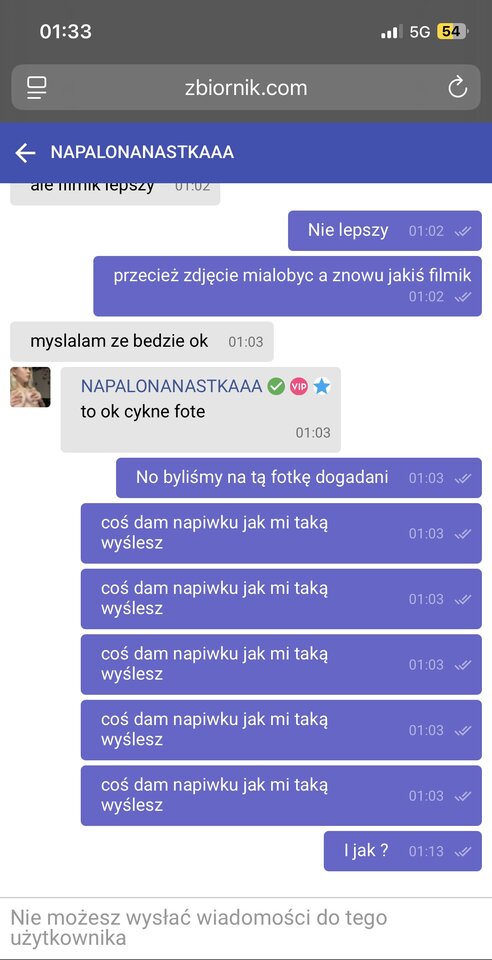Image resolution: width=492 pixels, height=960 pixels.
Task: Click the disabled message input field
Action: click(246, 928)
